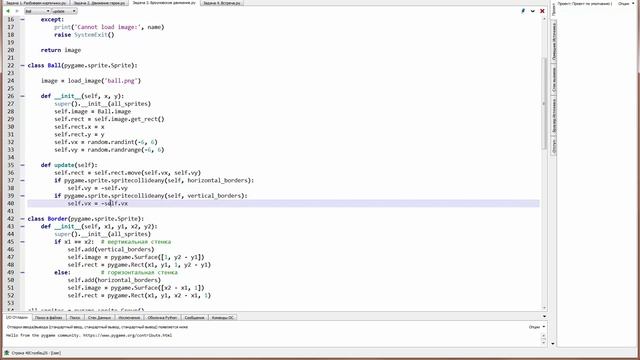Image resolution: width=640 pixels, height=360 pixels.
Task: Click the line and column status text
Action: (x=36, y=353)
